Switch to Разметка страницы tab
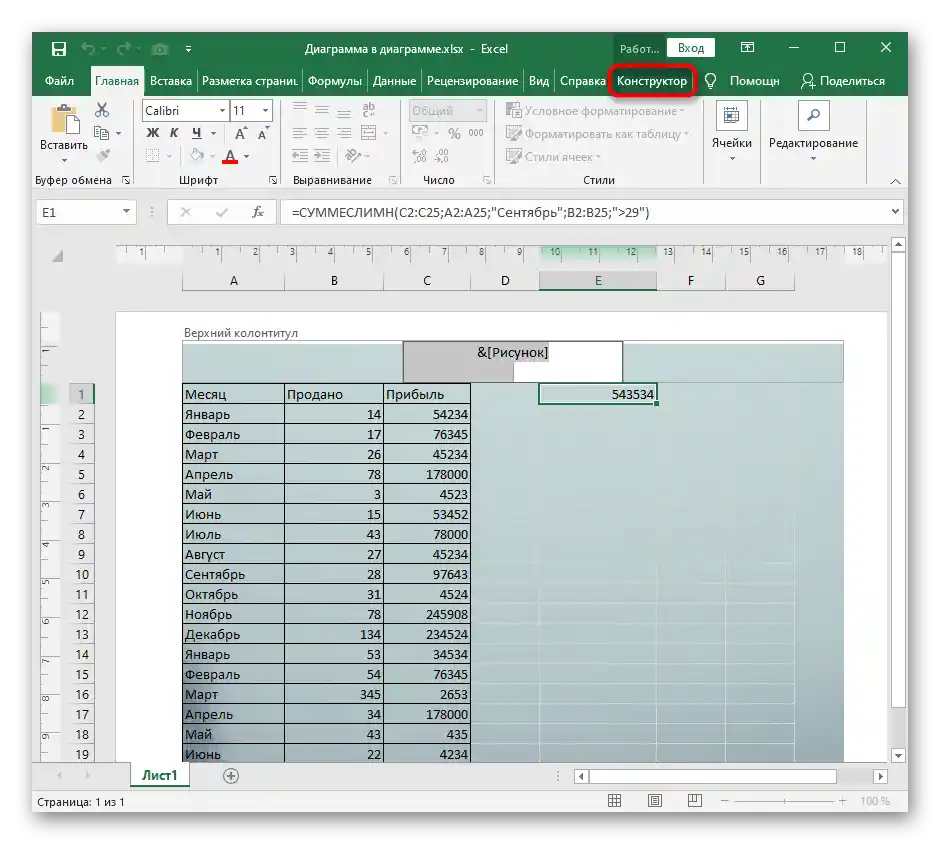 (249, 81)
